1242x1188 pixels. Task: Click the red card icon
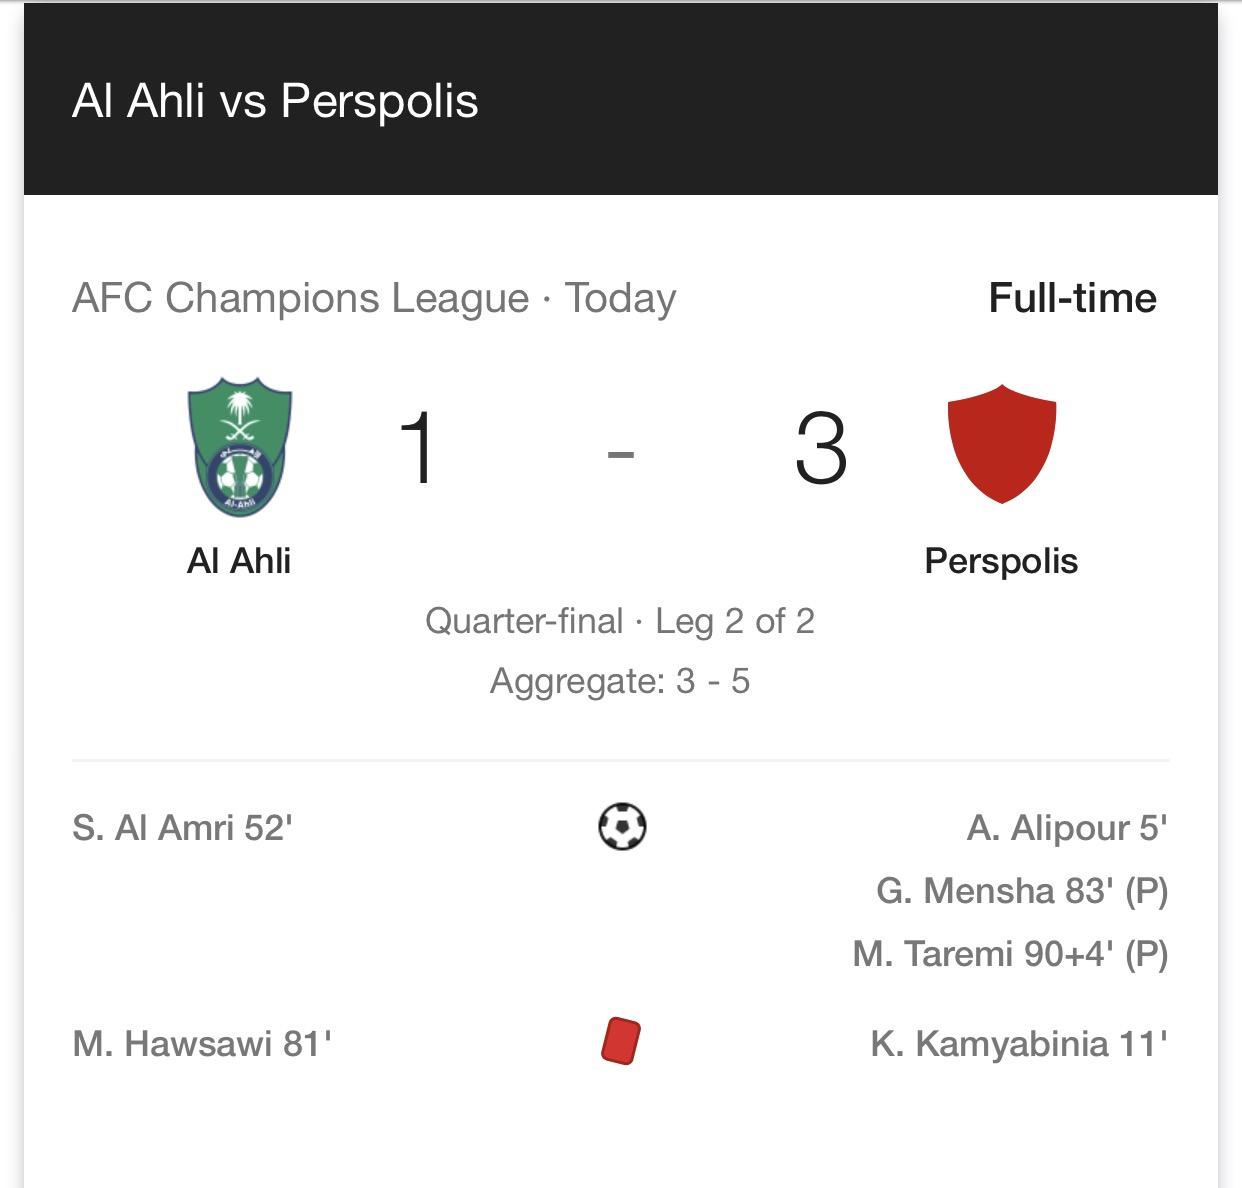click(x=621, y=1041)
